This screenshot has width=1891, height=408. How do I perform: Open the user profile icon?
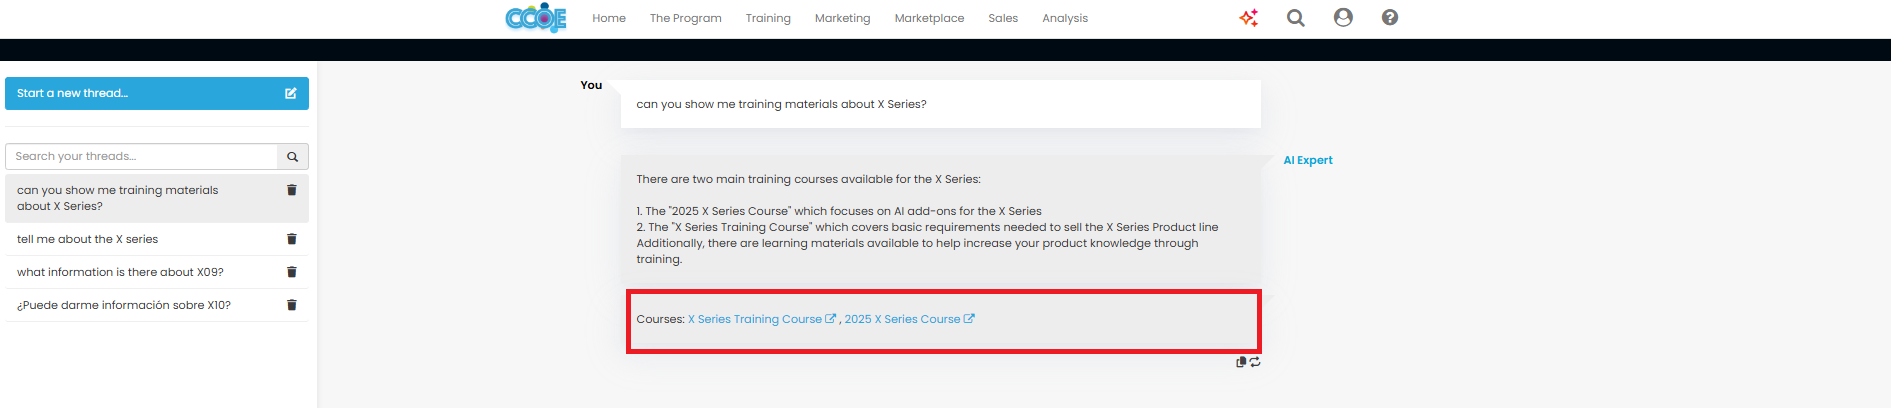pyautogui.click(x=1343, y=18)
